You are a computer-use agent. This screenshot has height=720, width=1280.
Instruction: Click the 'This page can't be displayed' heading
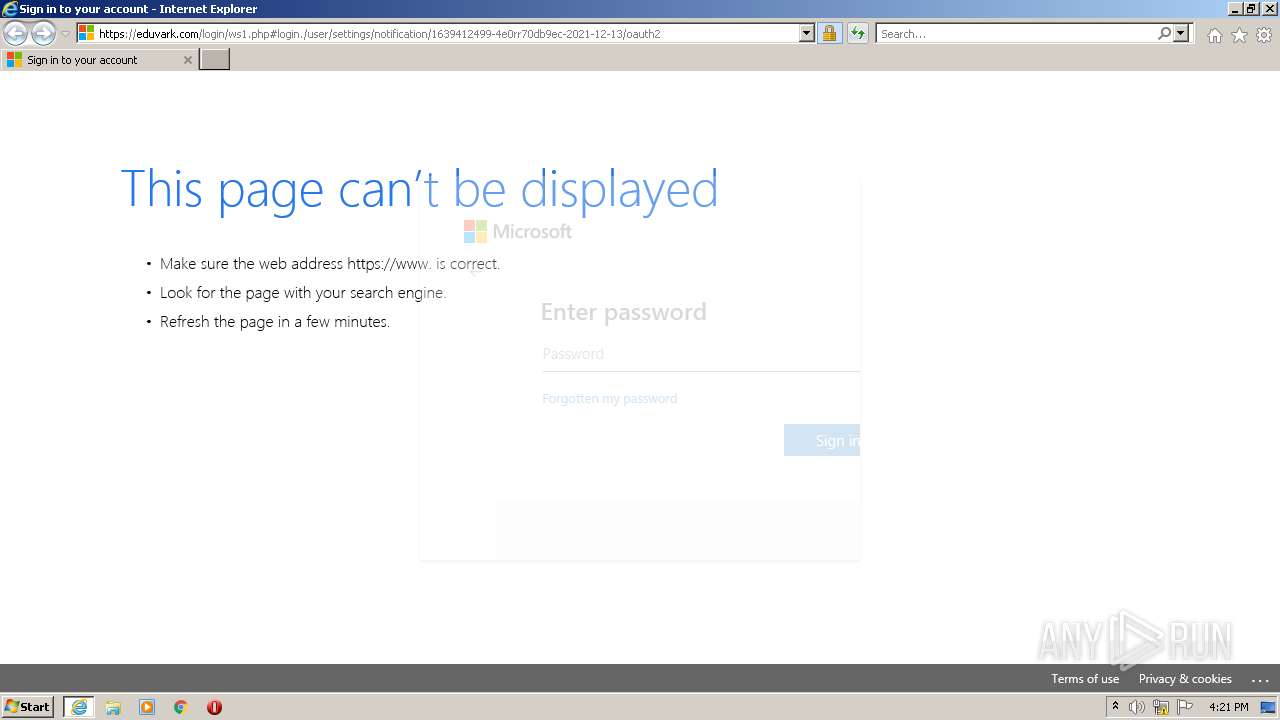pyautogui.click(x=419, y=189)
